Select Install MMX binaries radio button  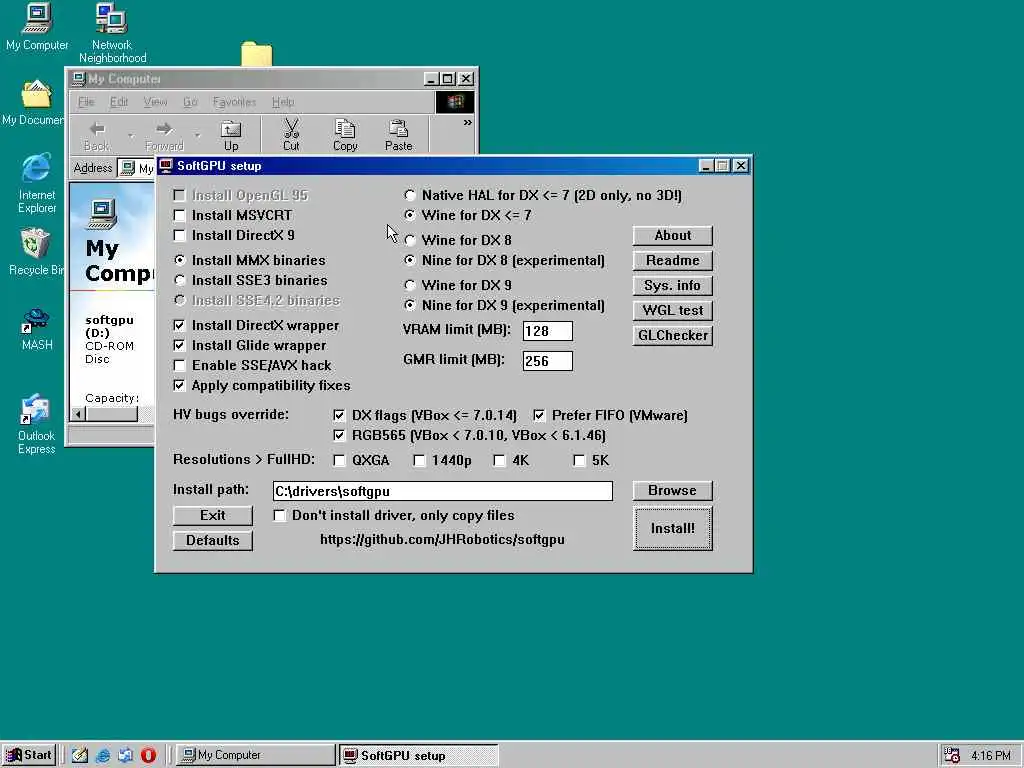180,260
